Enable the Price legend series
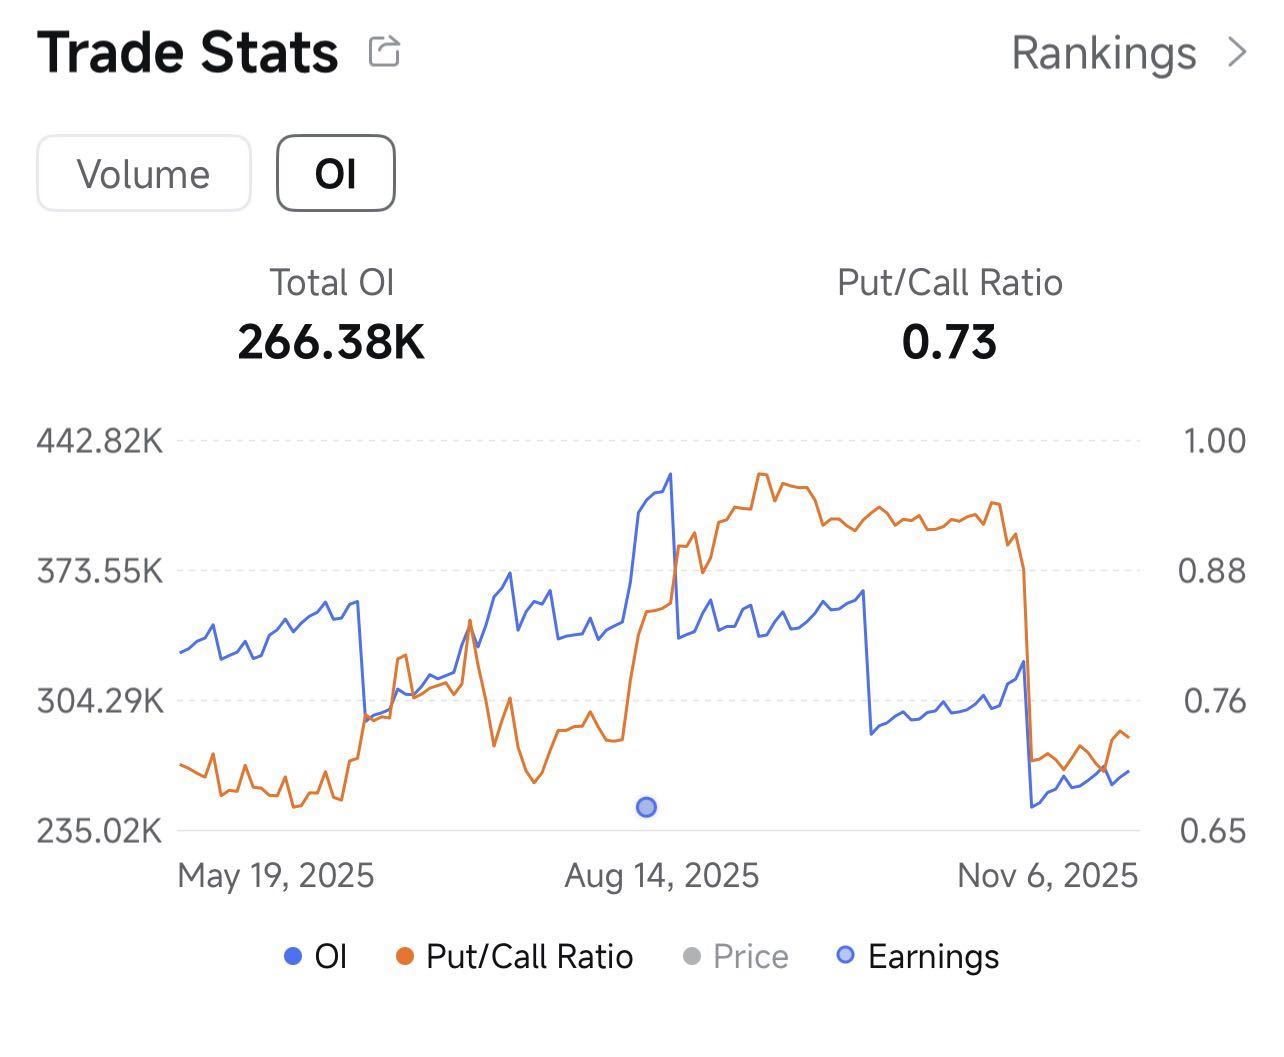 [735, 956]
